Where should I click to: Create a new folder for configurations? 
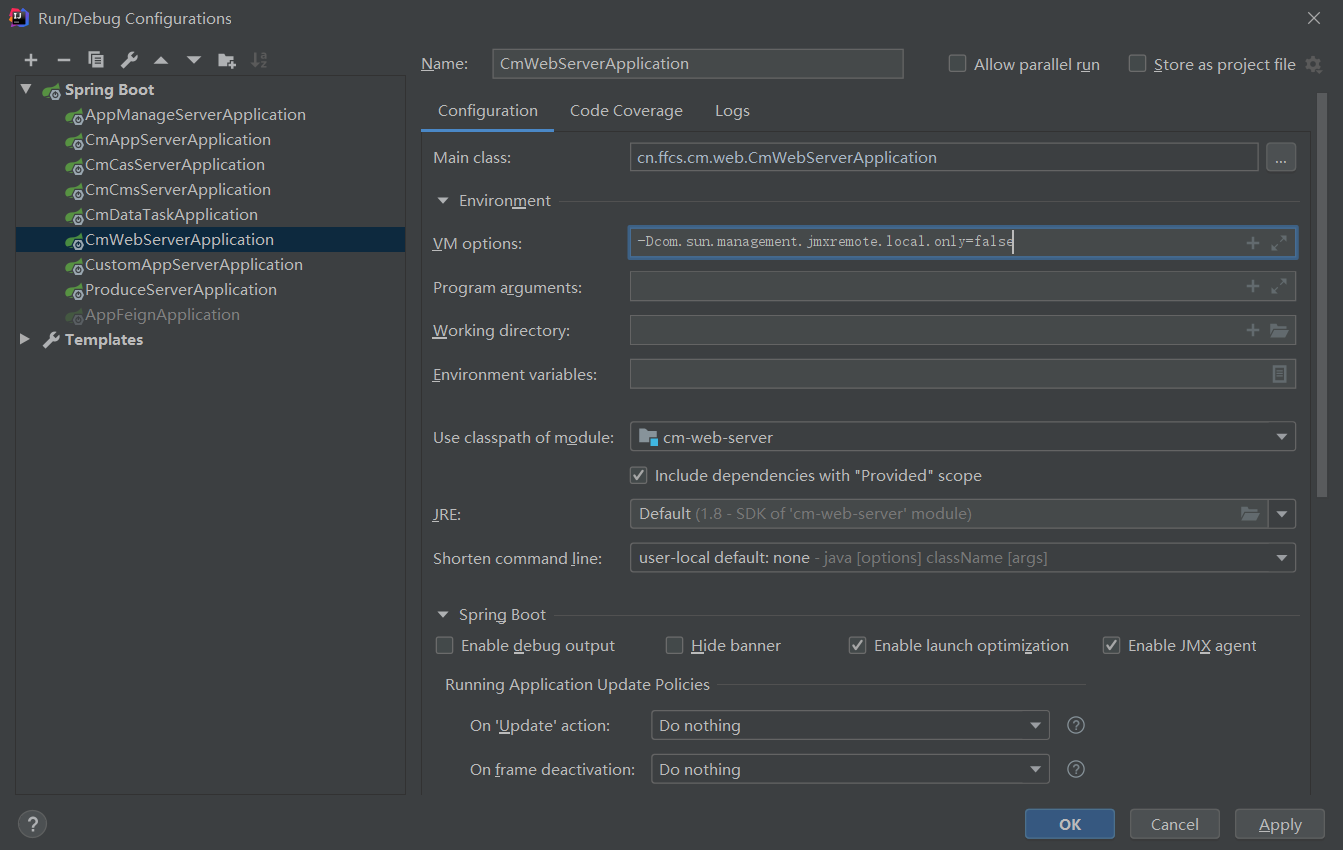click(227, 60)
